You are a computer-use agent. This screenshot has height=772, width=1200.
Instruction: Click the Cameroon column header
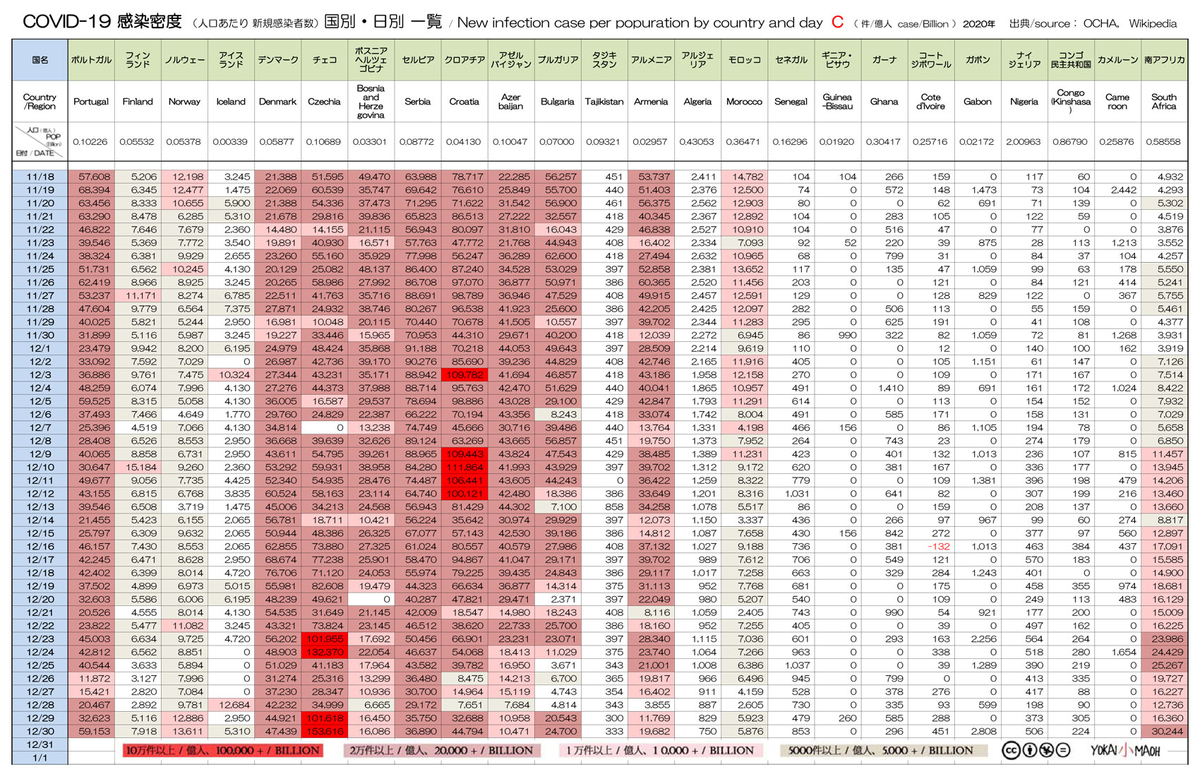point(1118,102)
